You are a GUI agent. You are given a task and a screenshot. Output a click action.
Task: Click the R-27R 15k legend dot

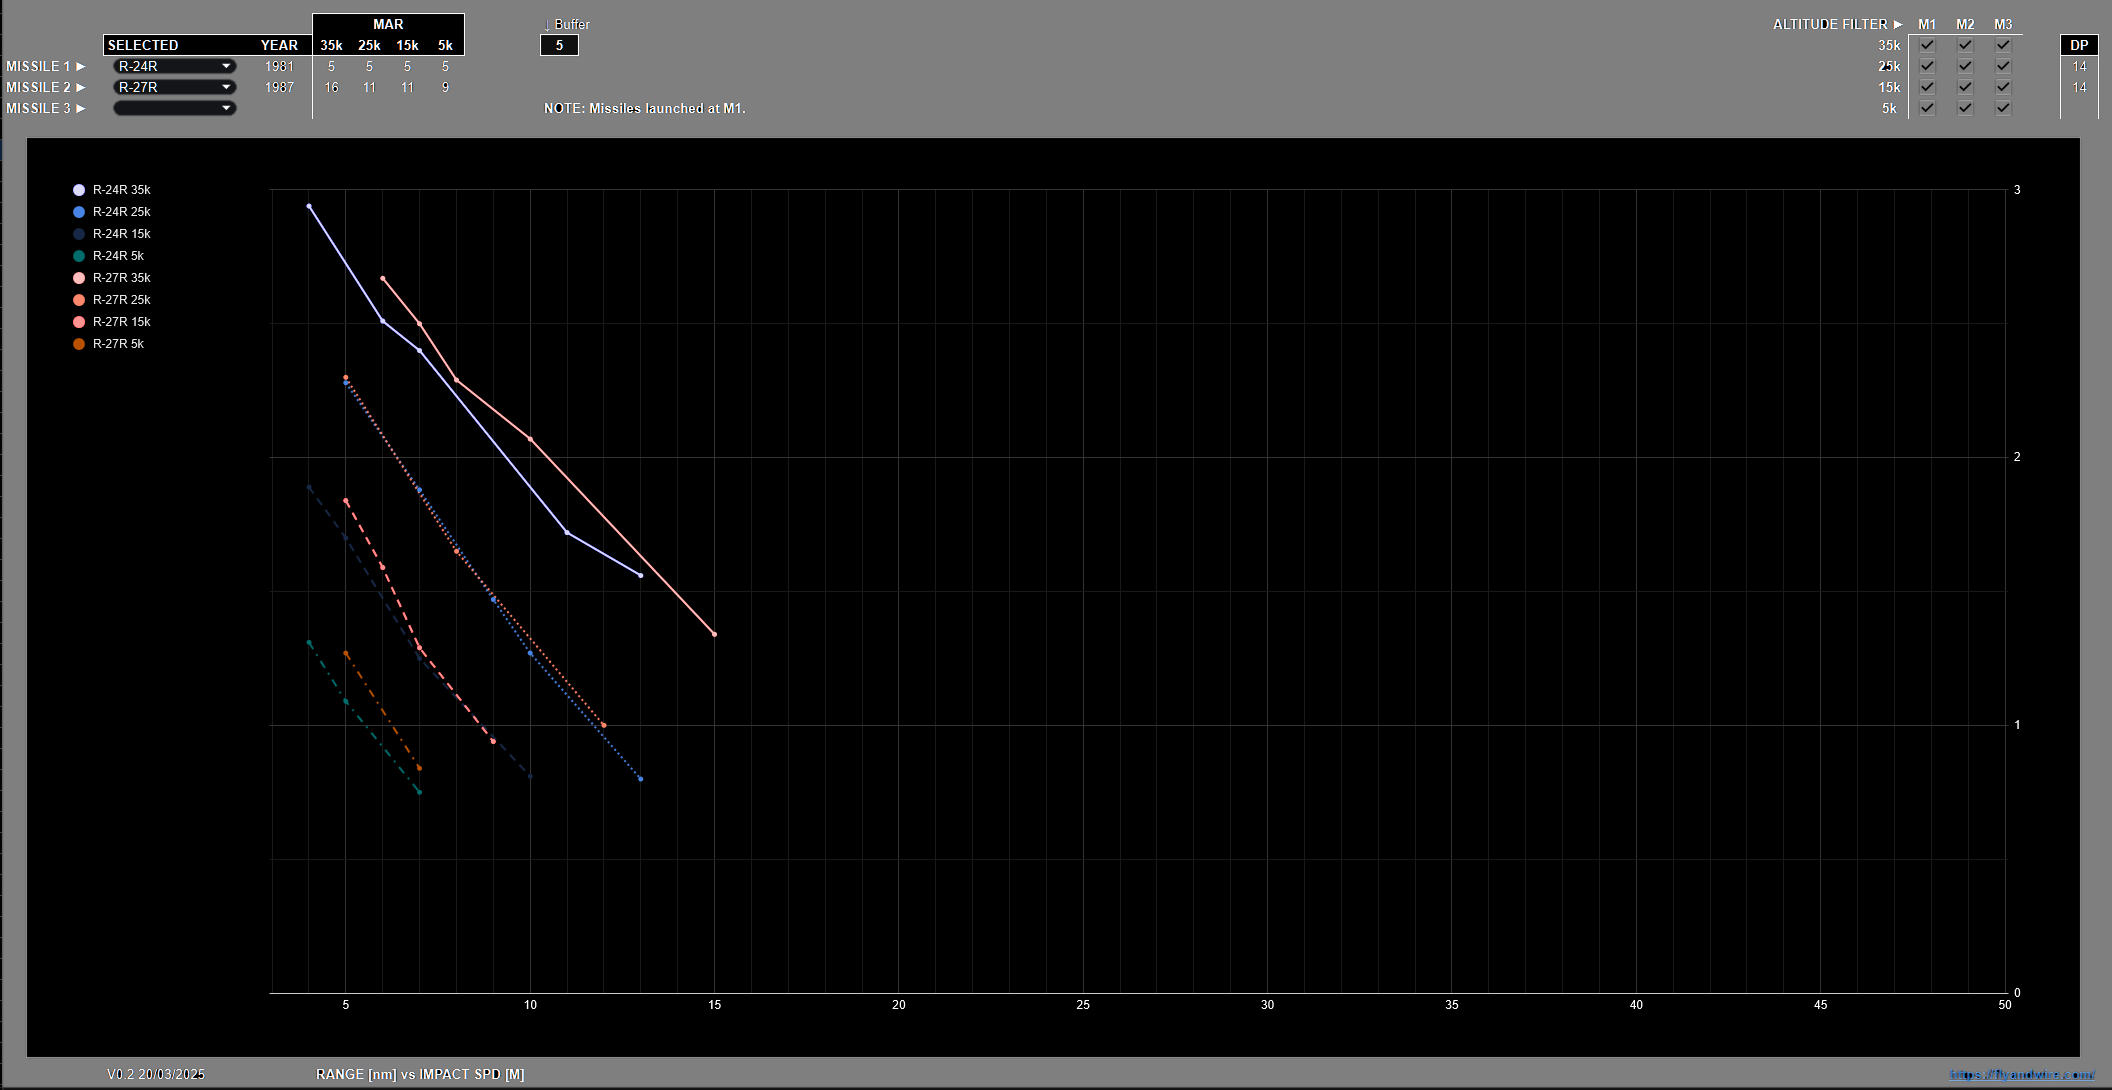79,322
